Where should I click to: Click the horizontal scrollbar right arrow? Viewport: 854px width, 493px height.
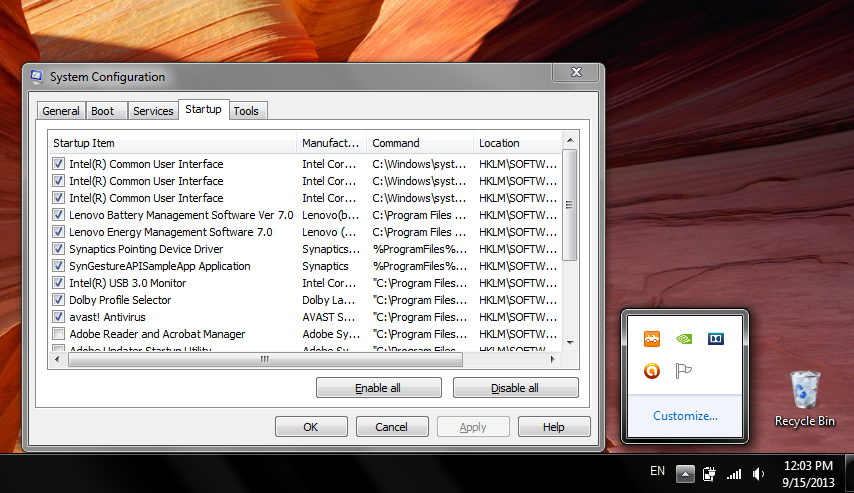point(553,360)
